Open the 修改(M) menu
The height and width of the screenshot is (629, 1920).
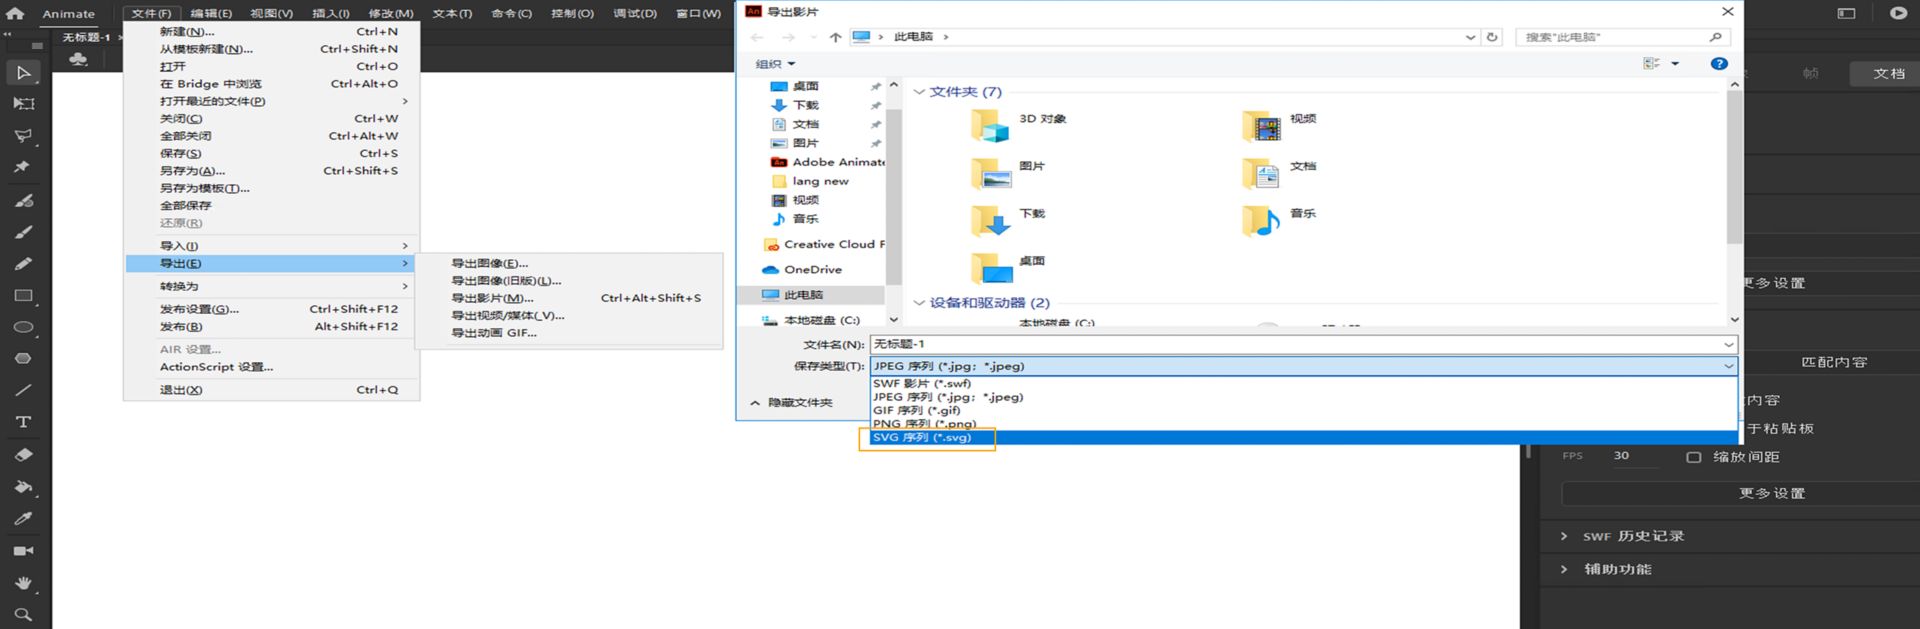pos(391,13)
